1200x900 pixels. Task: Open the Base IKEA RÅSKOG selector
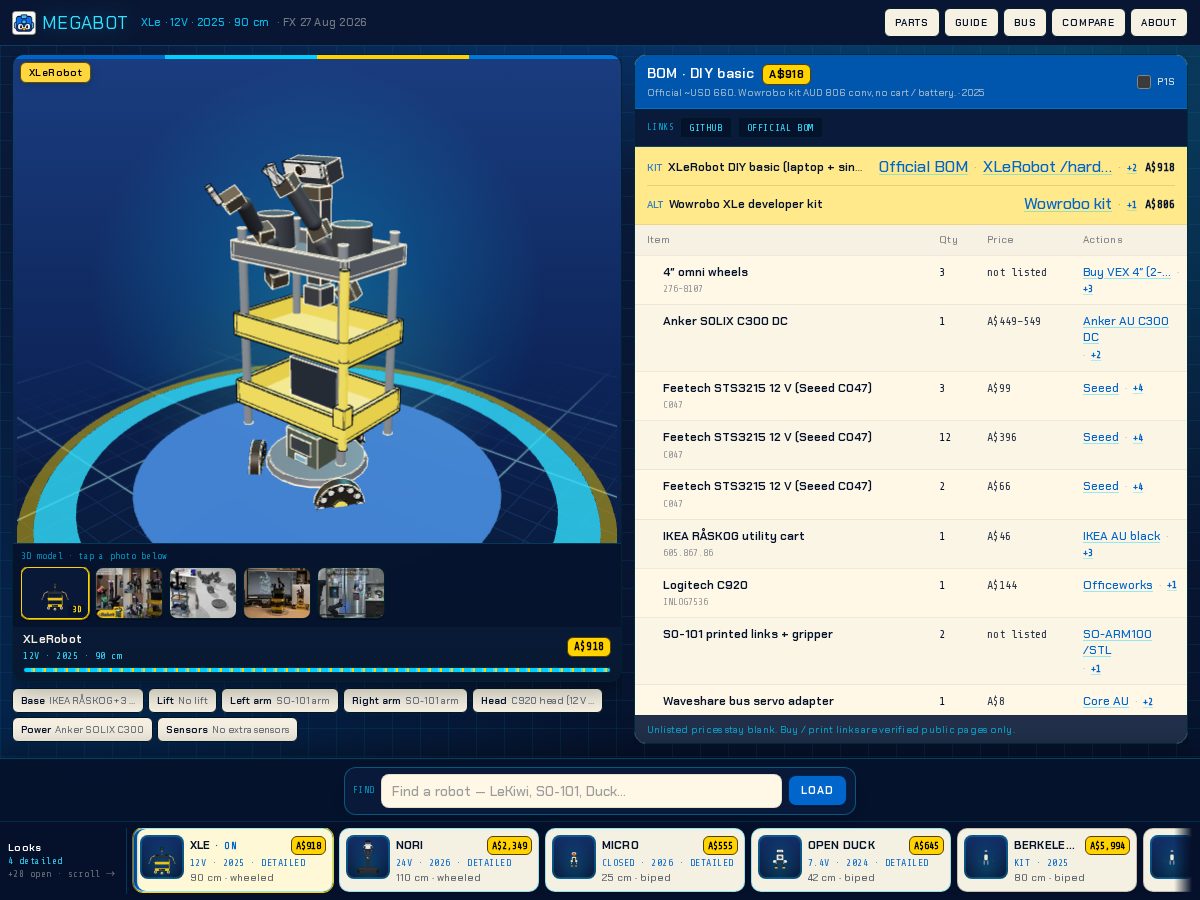78,701
